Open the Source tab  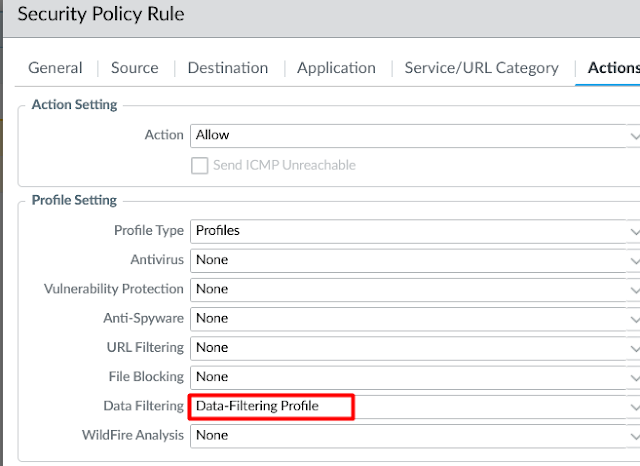point(135,68)
